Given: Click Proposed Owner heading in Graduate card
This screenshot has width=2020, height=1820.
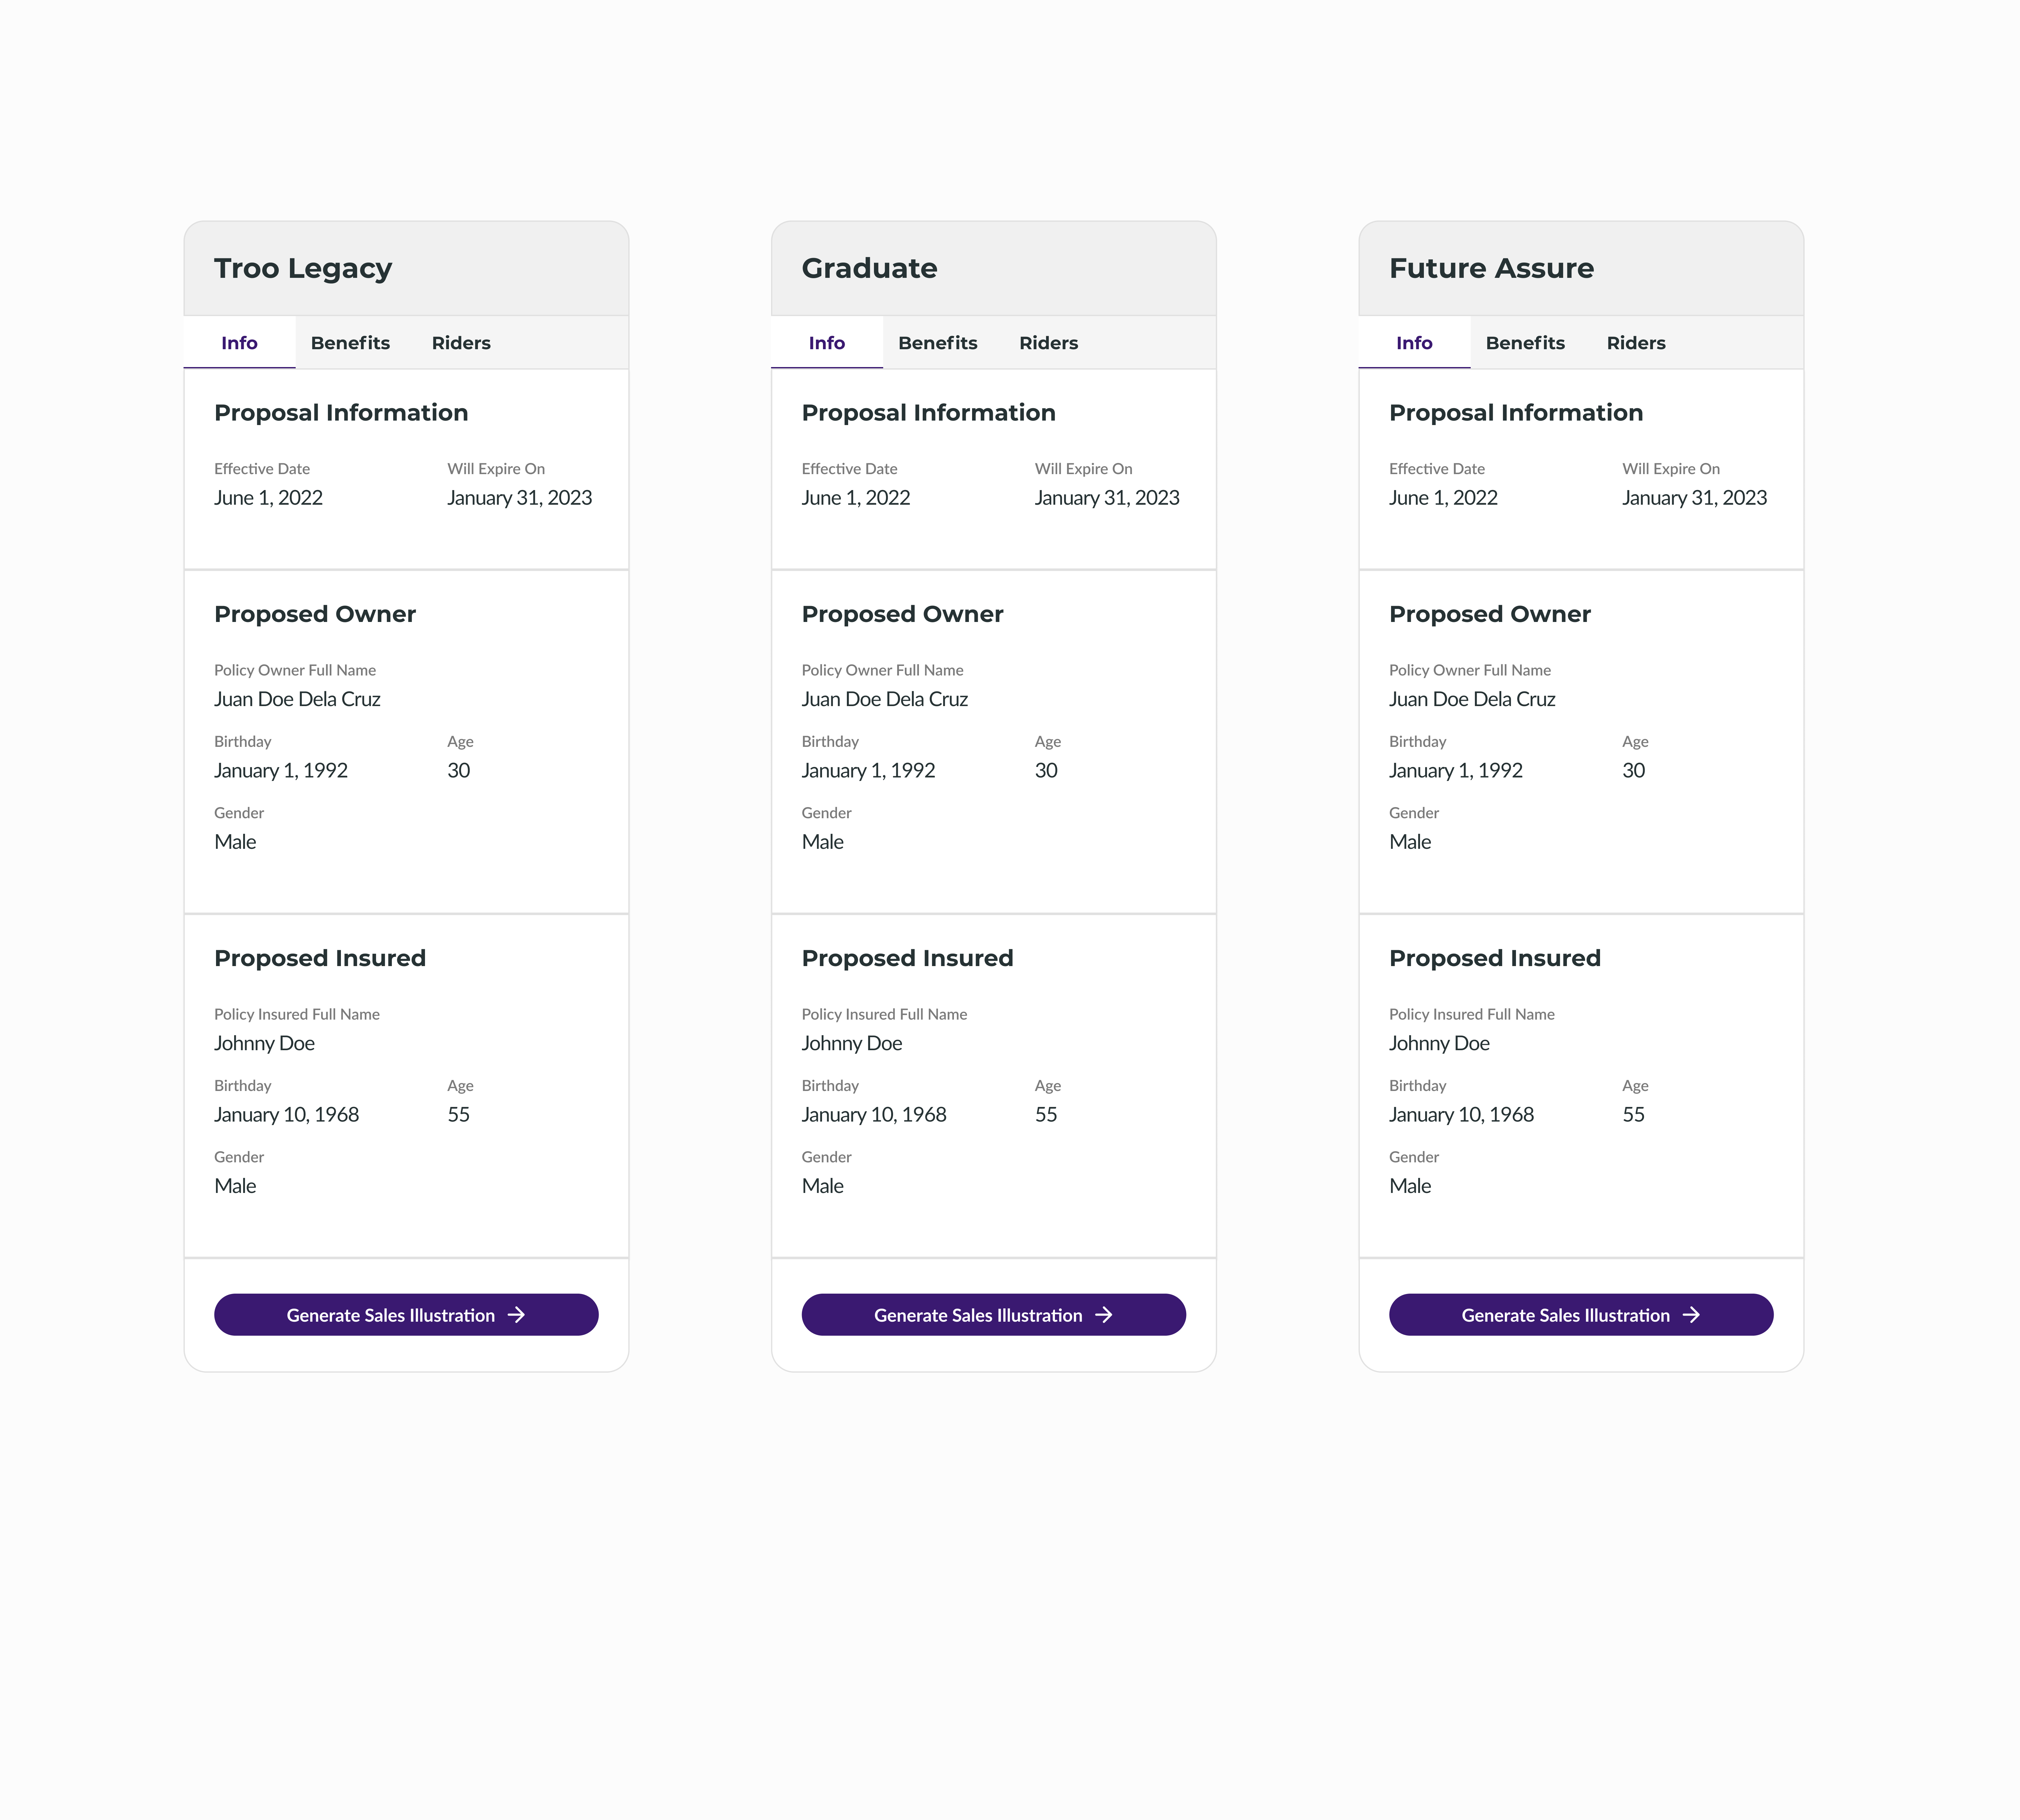Looking at the screenshot, I should [902, 614].
